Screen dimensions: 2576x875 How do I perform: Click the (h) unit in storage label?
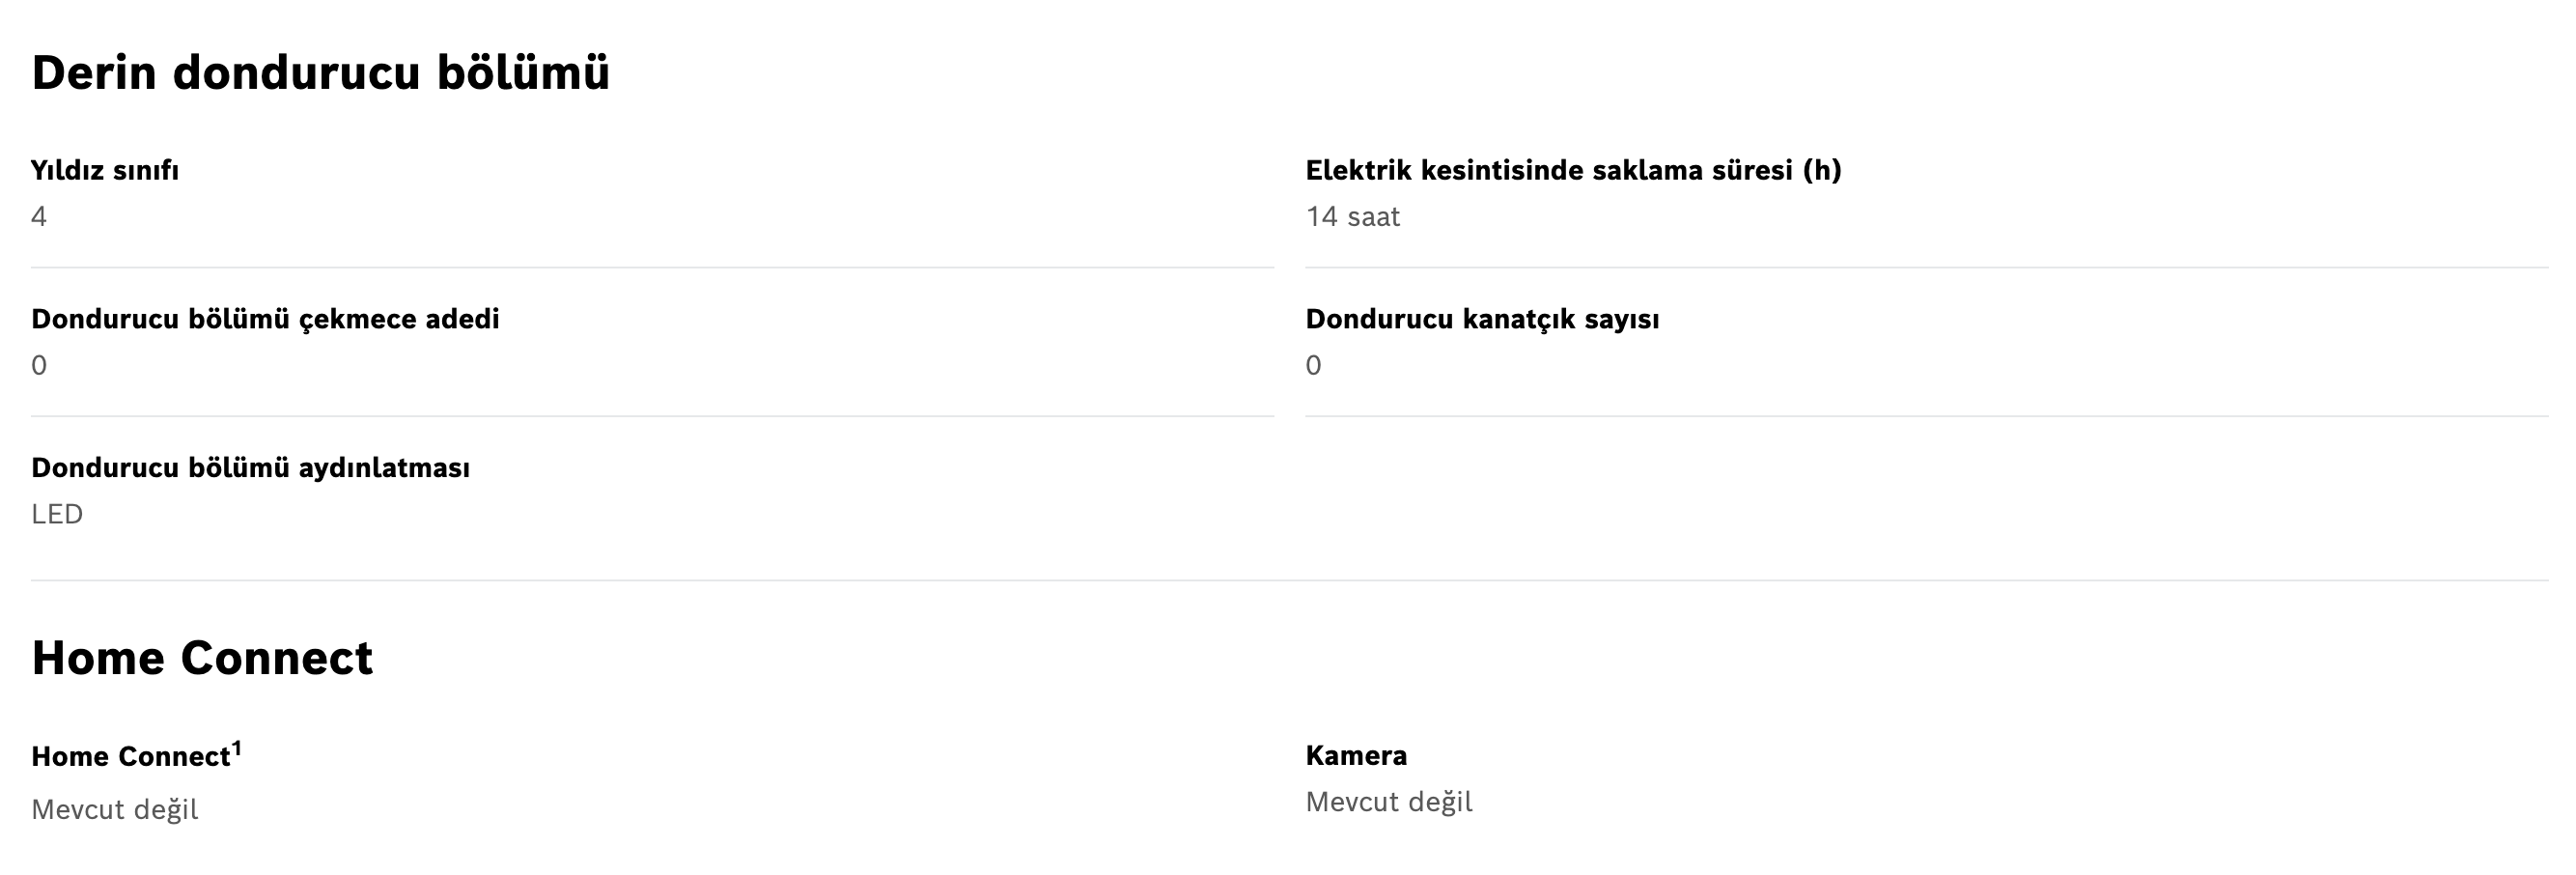pos(1822,171)
